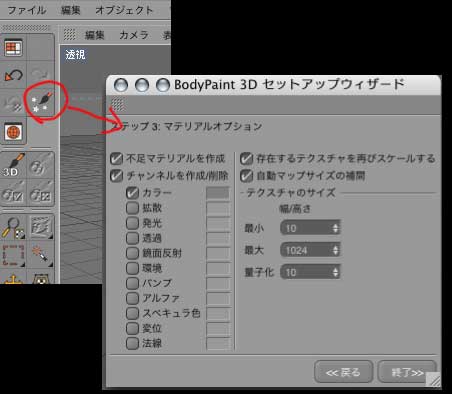Image resolution: width=452 pixels, height=394 pixels.
Task: Click the orange globe window icon
Action: [13, 132]
